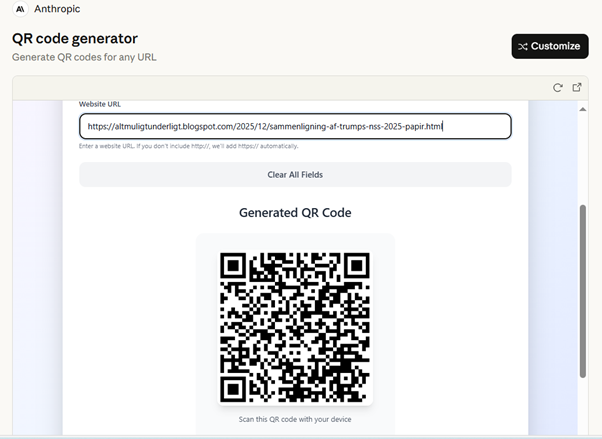Click the 'Generate QR codes for any URL' subtitle
This screenshot has height=439, width=602.
(84, 57)
